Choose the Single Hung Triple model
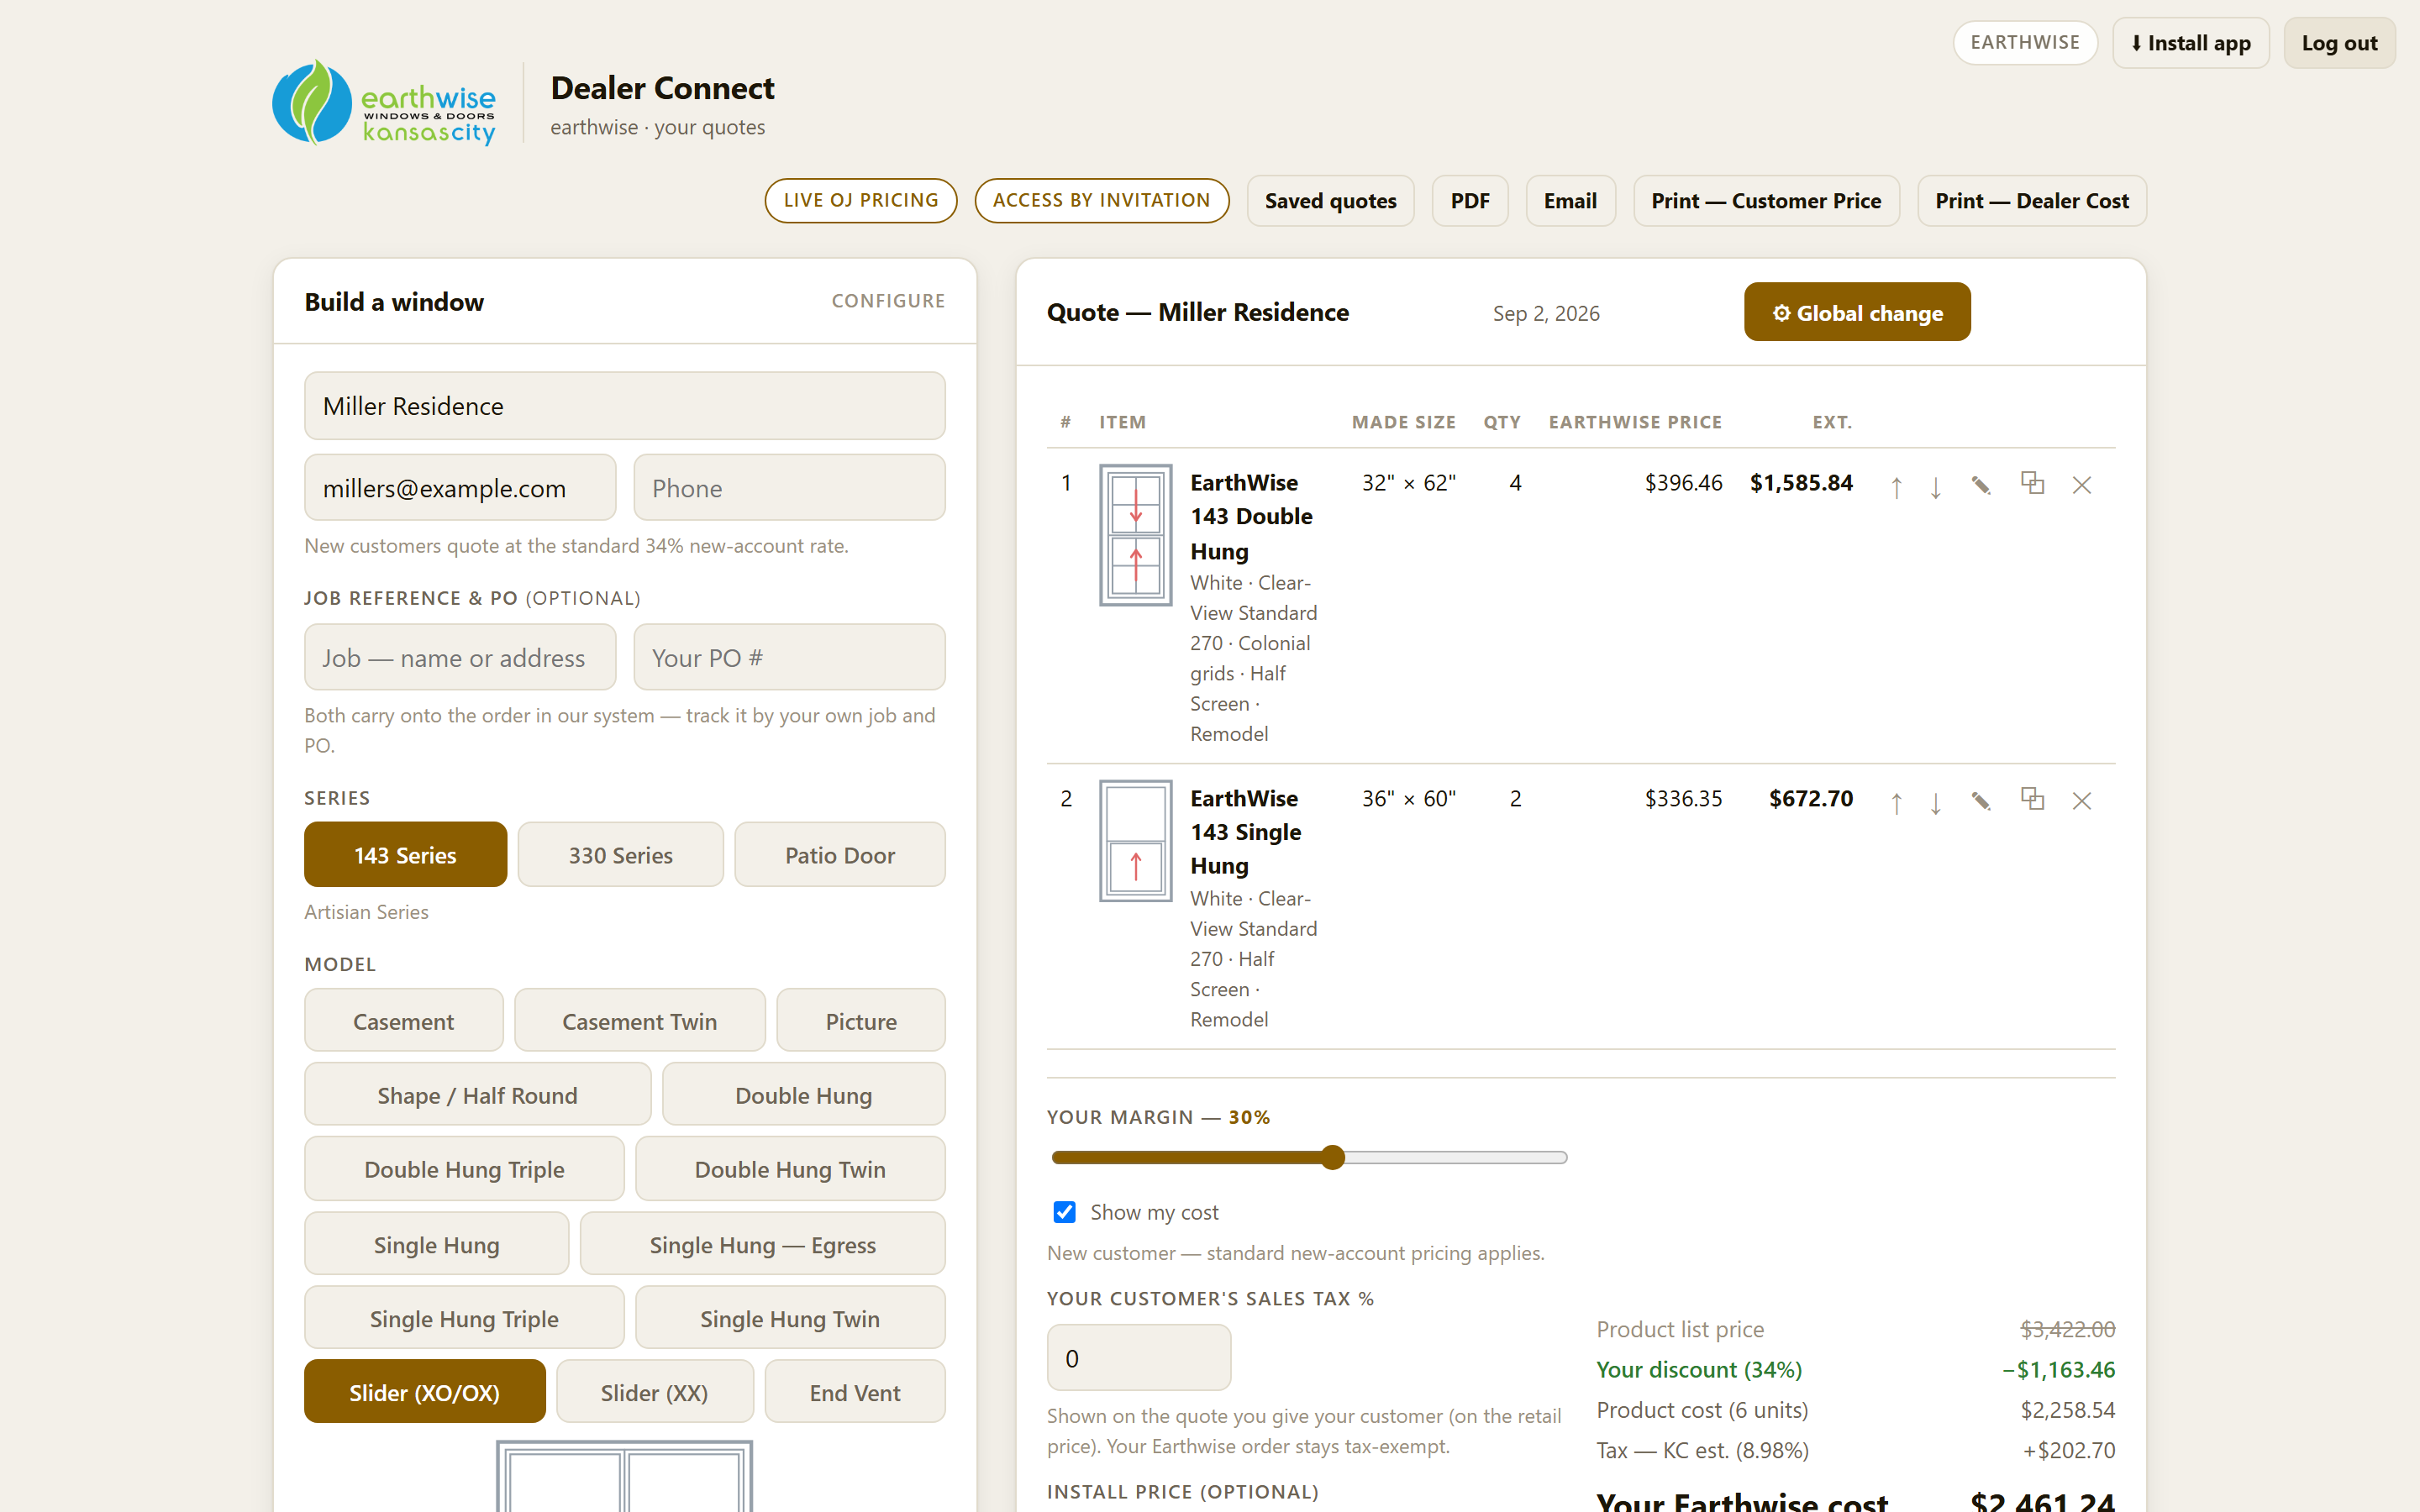 464,1318
